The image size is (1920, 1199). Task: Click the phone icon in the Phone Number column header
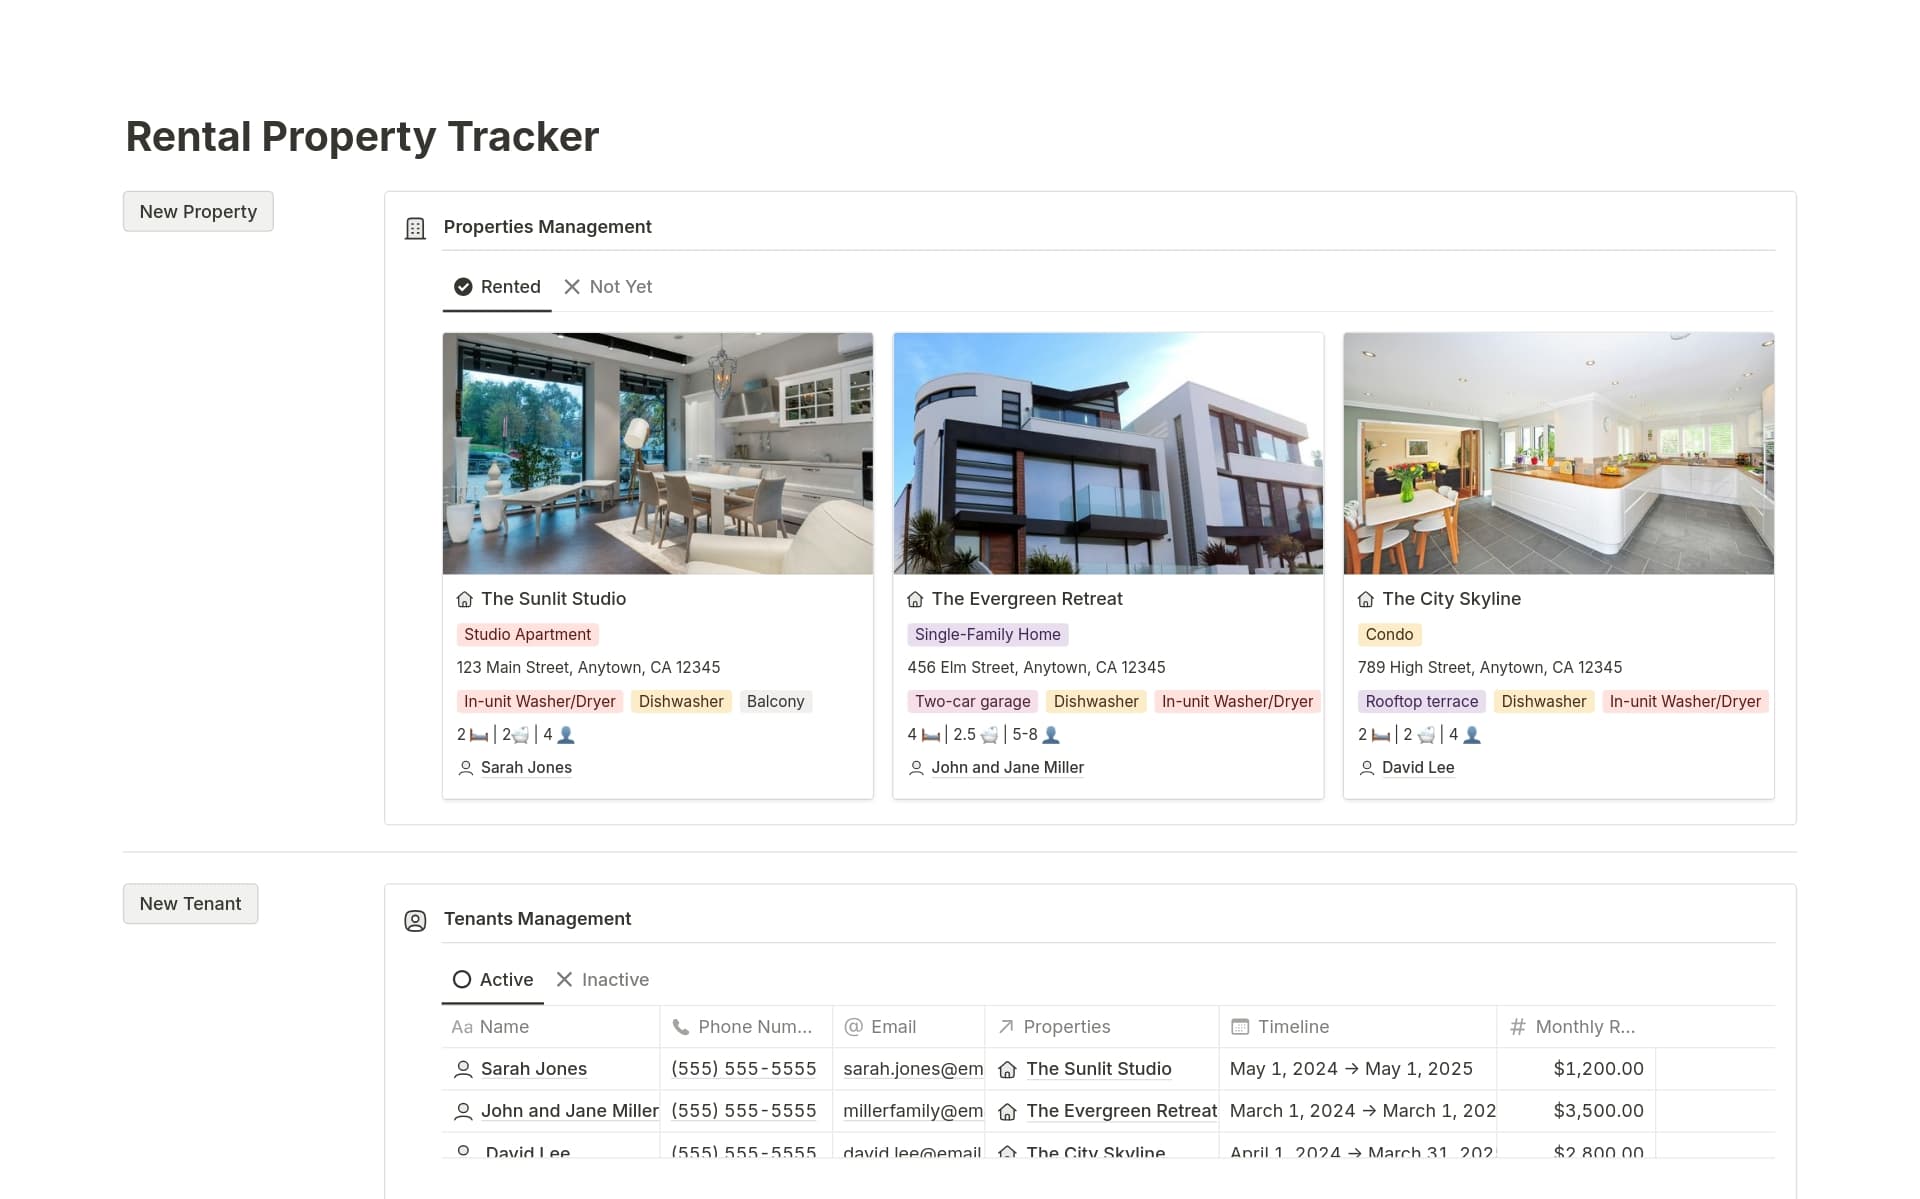[681, 1027]
